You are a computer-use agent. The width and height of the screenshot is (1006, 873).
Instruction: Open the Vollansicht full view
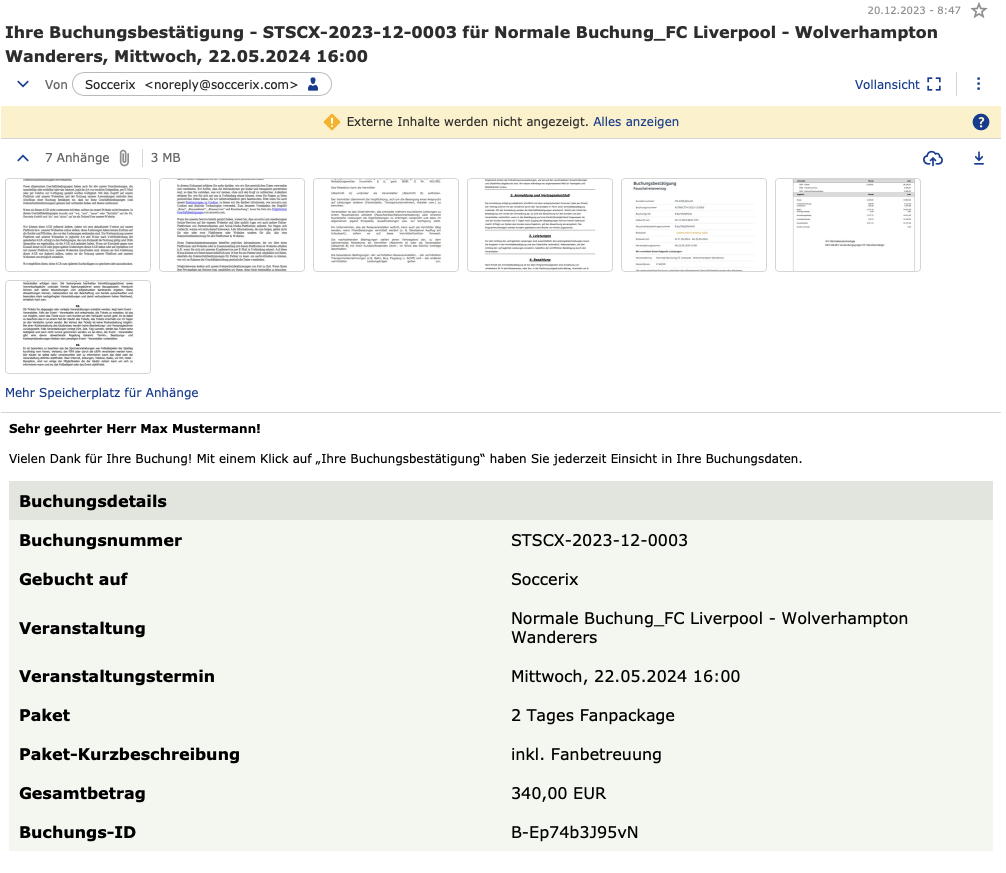pos(898,85)
